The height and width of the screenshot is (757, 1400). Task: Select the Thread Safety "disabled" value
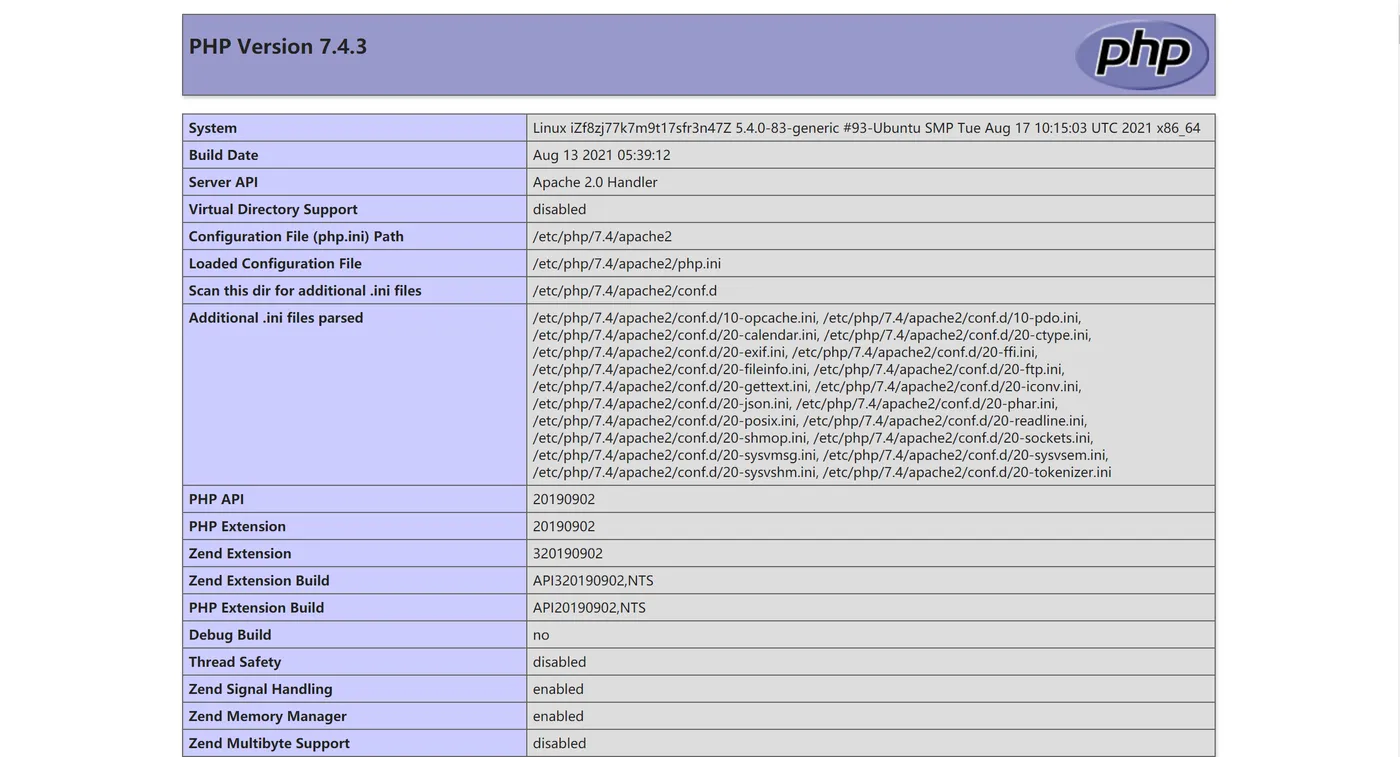[560, 661]
